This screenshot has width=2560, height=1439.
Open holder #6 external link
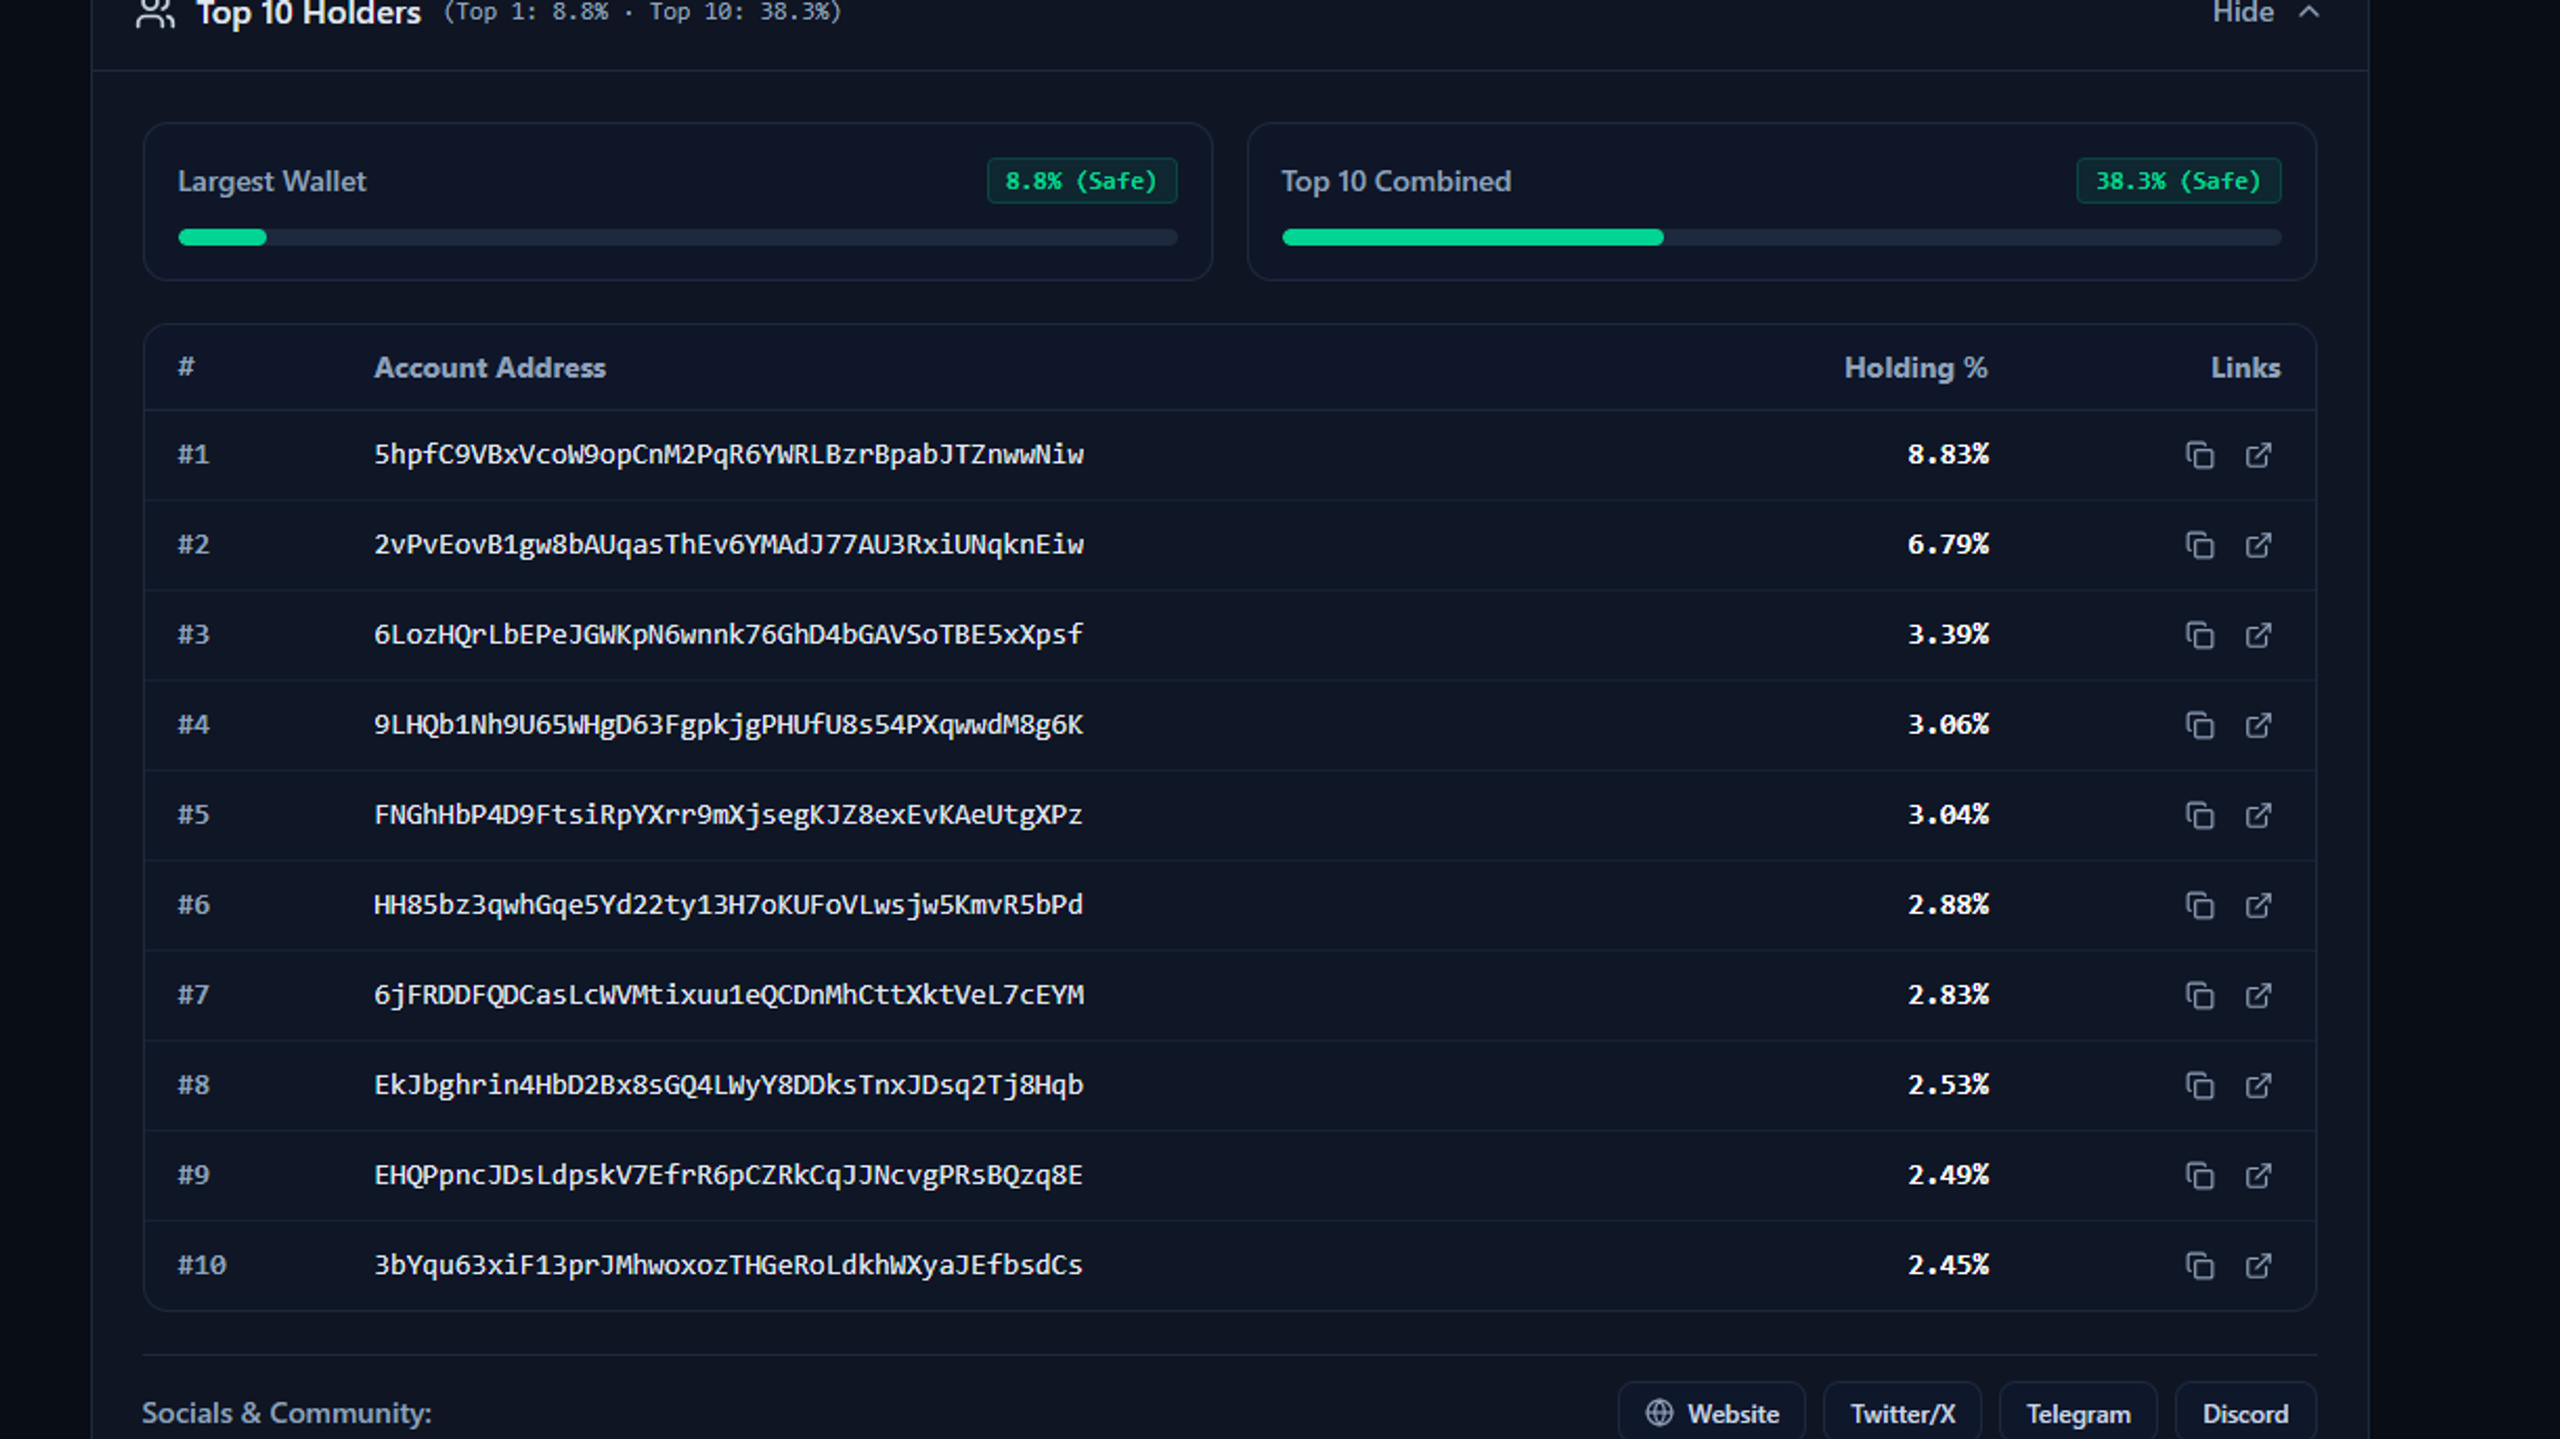2258,905
